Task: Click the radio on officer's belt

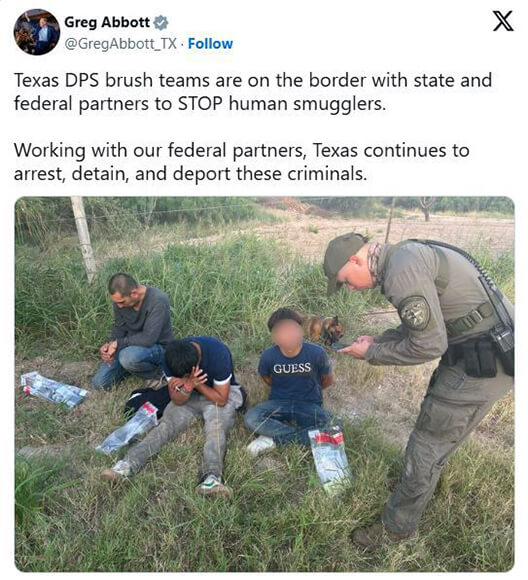Action: click(501, 337)
